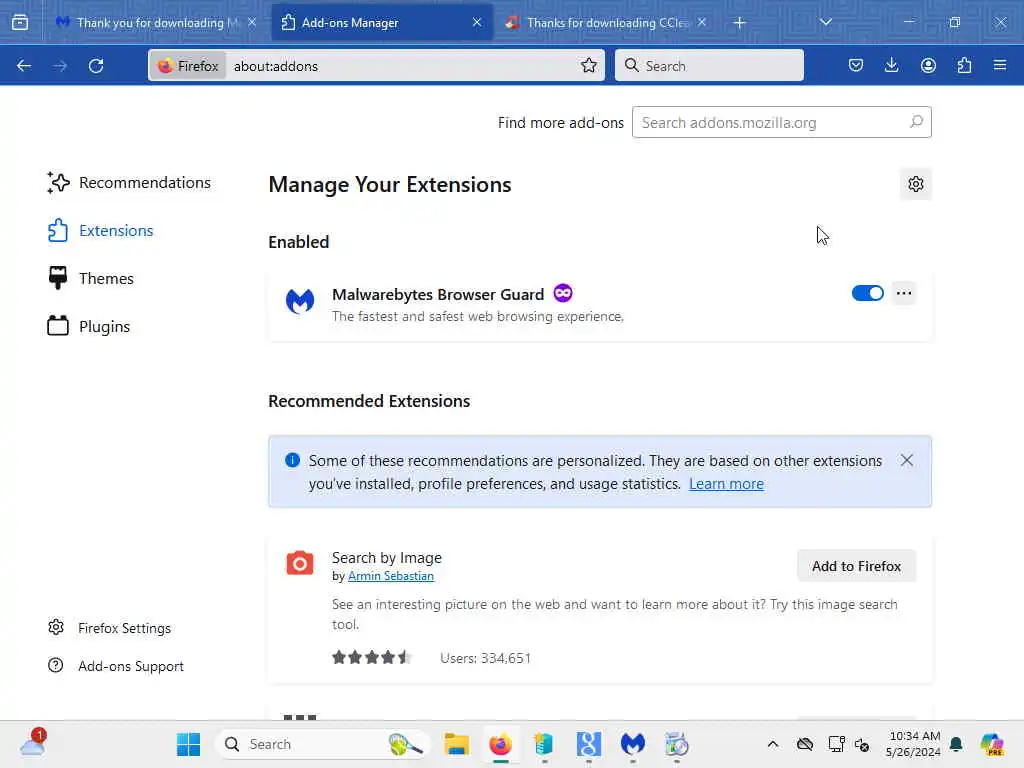This screenshot has height=768, width=1024.
Task: Click the Search by Image star rating
Action: [371, 657]
